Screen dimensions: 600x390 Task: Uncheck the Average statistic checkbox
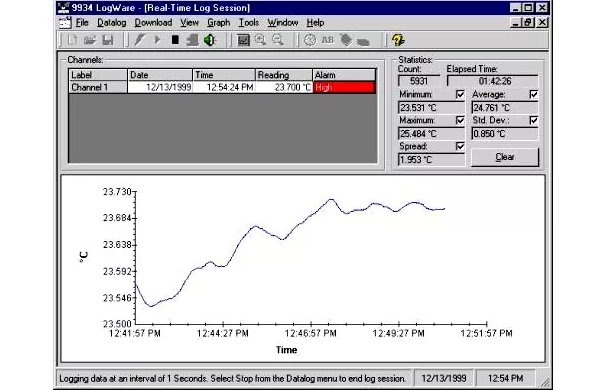533,94
